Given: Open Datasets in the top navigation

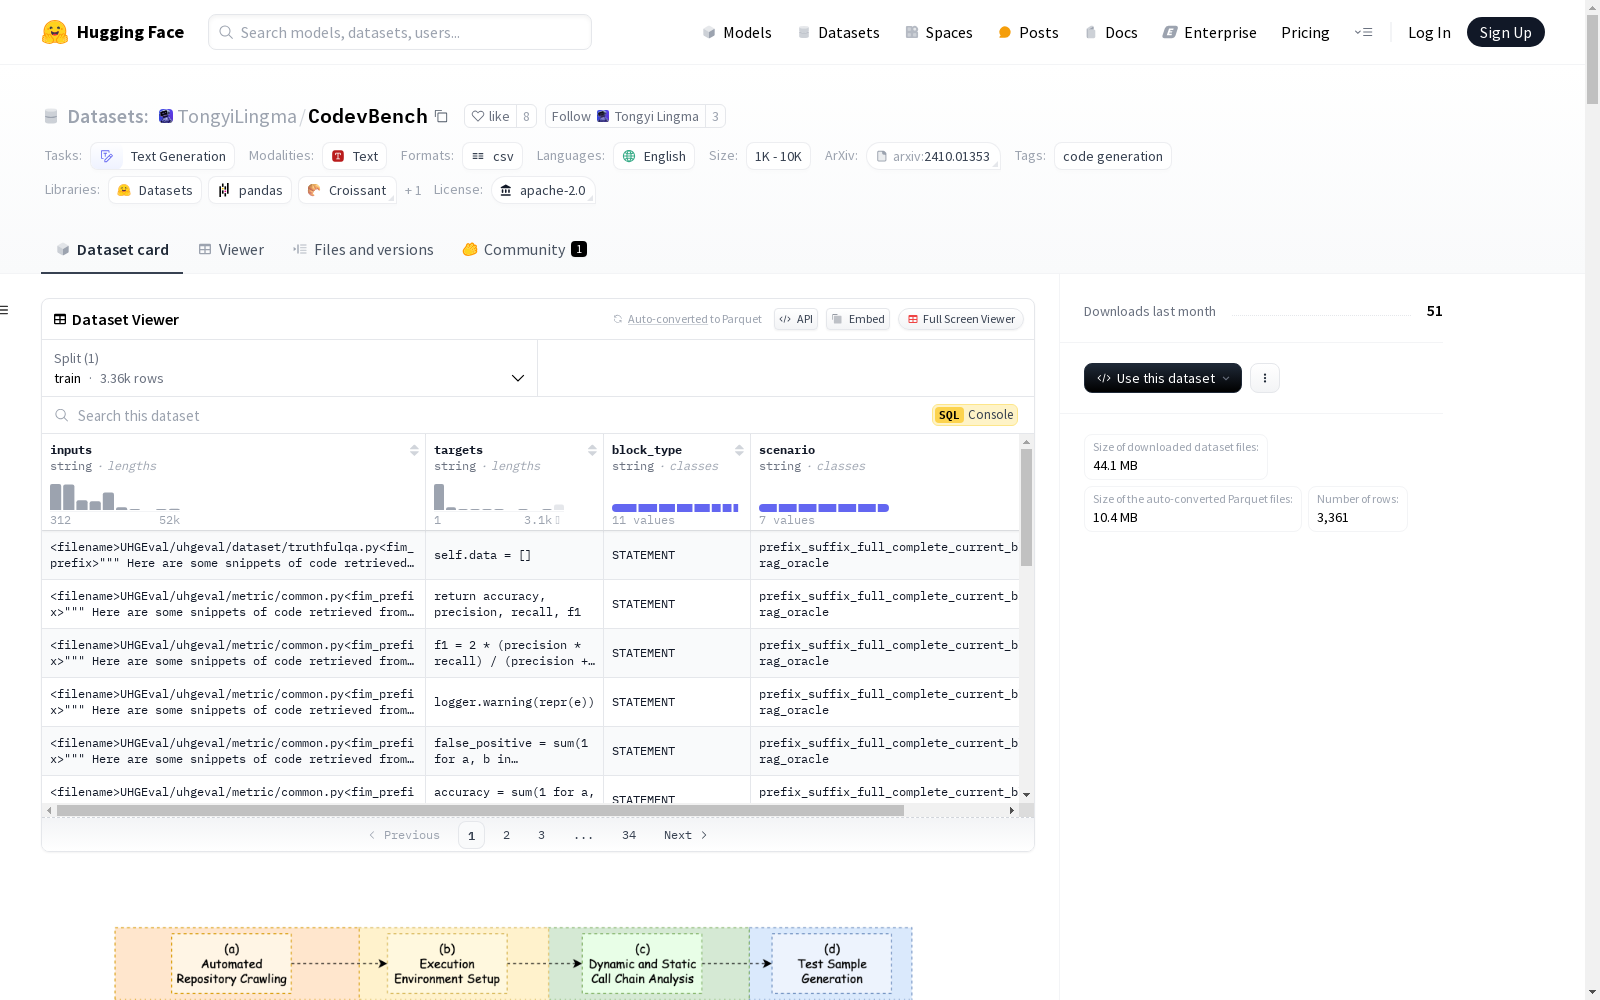Looking at the screenshot, I should [x=838, y=32].
